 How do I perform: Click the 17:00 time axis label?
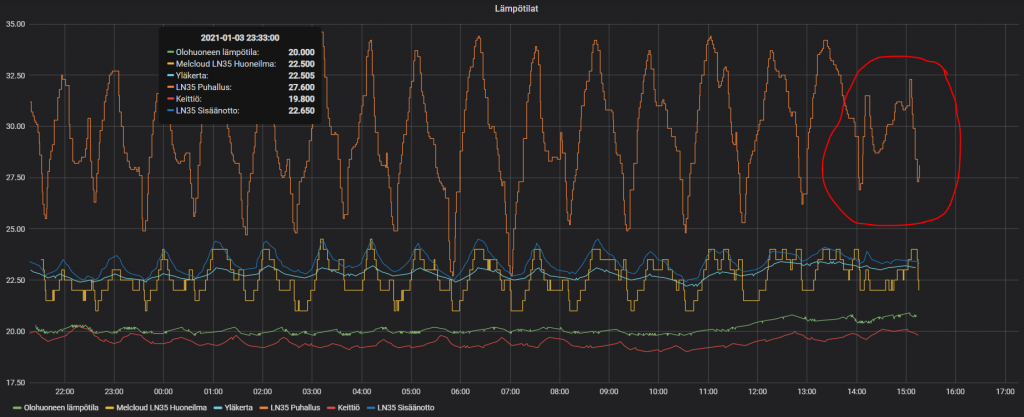[x=1005, y=392]
